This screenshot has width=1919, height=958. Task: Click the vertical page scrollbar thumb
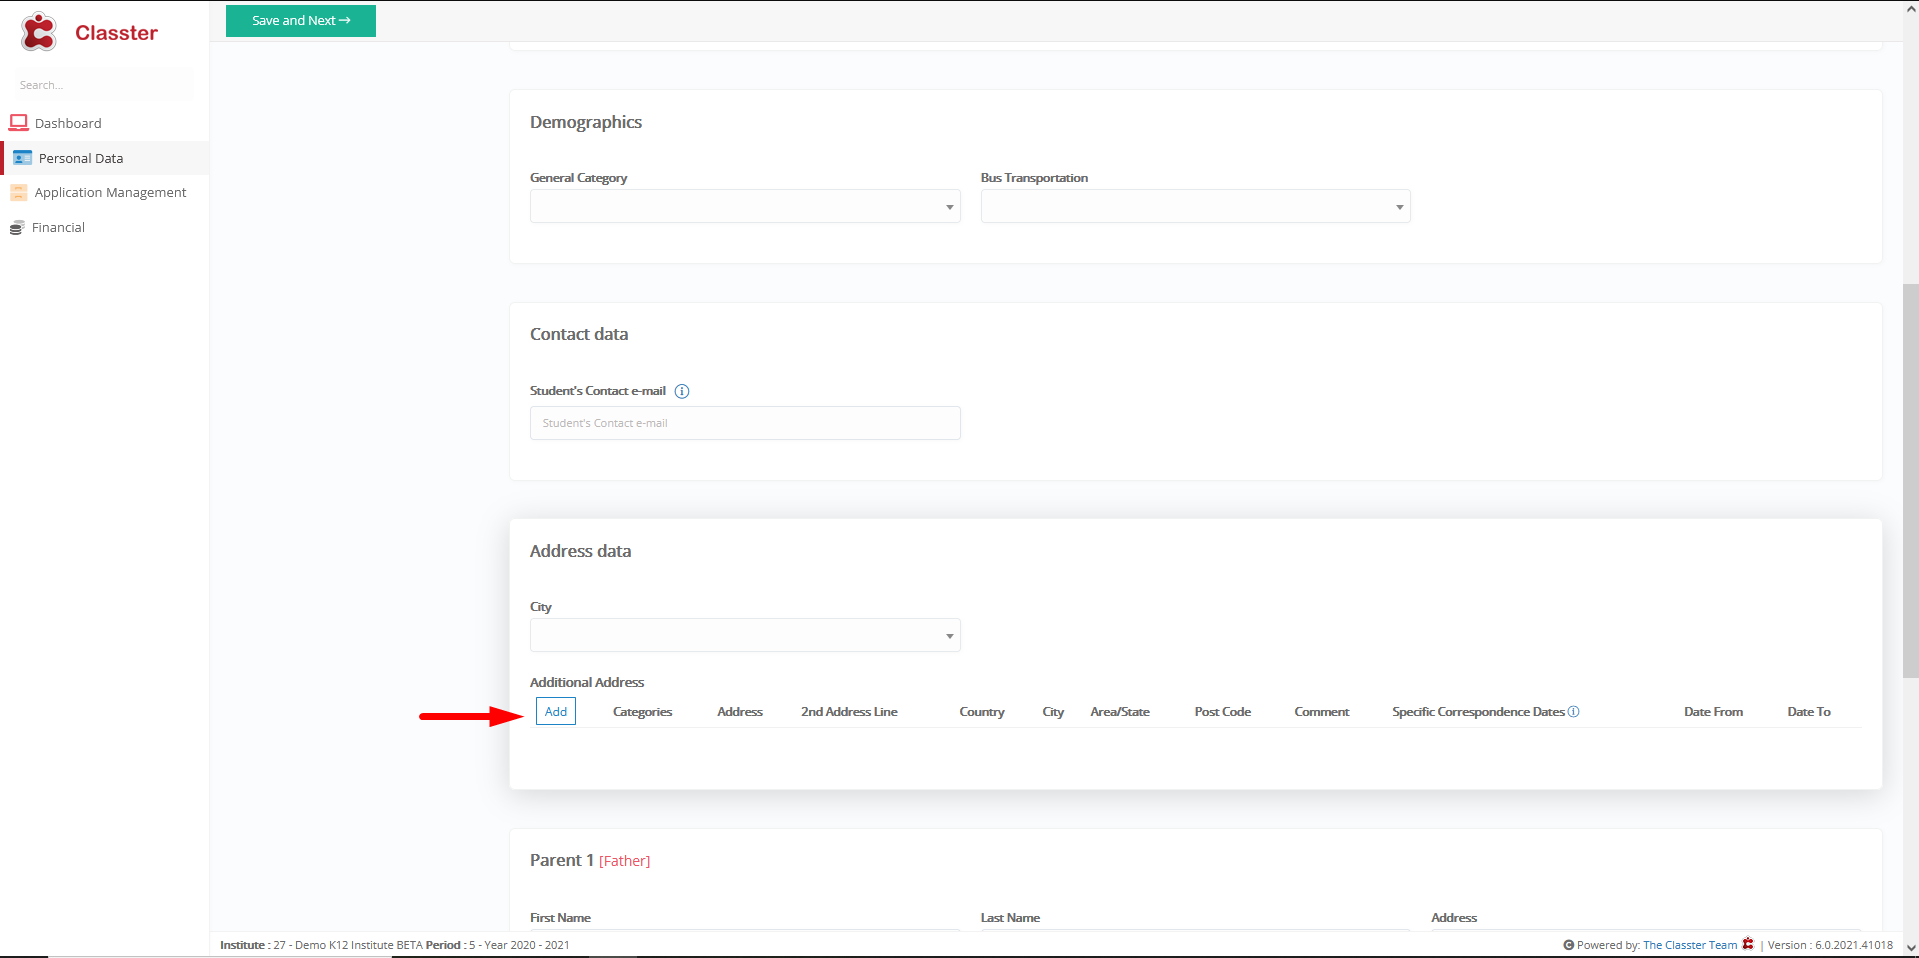pyautogui.click(x=1910, y=480)
